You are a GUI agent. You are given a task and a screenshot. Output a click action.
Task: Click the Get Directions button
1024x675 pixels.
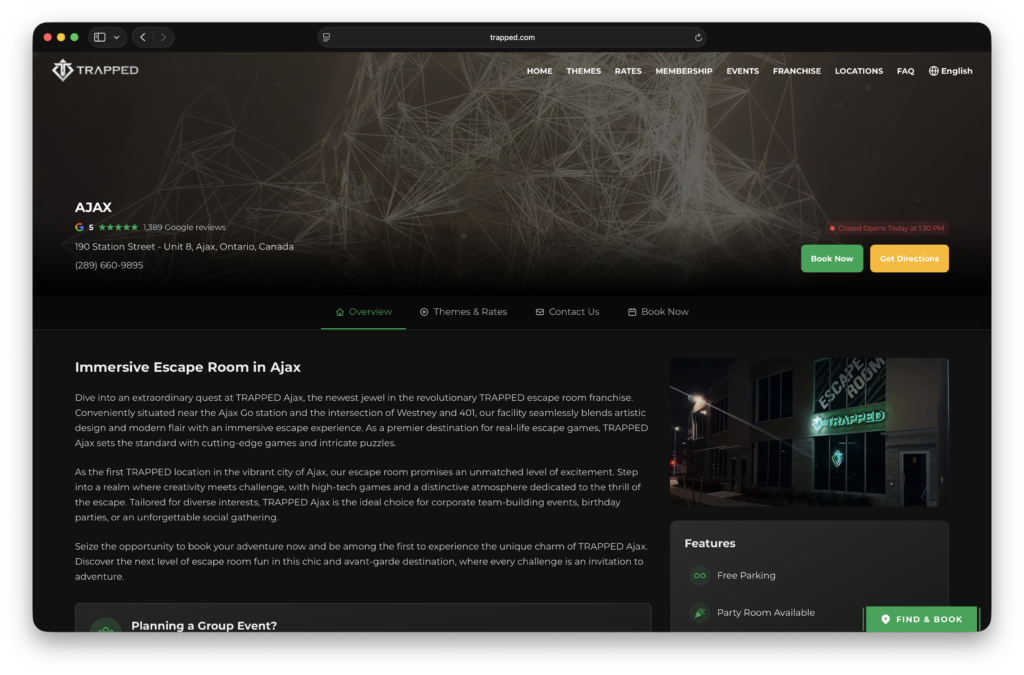(909, 259)
